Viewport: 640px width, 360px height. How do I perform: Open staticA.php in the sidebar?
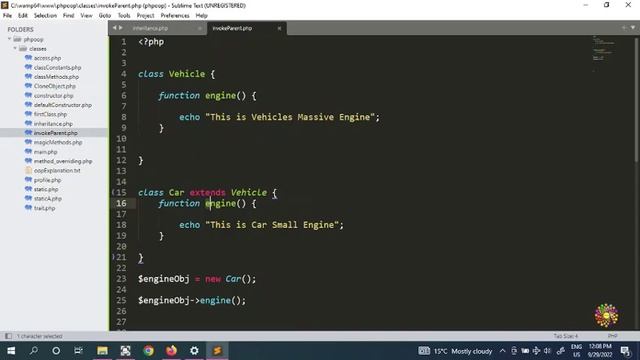(48, 199)
